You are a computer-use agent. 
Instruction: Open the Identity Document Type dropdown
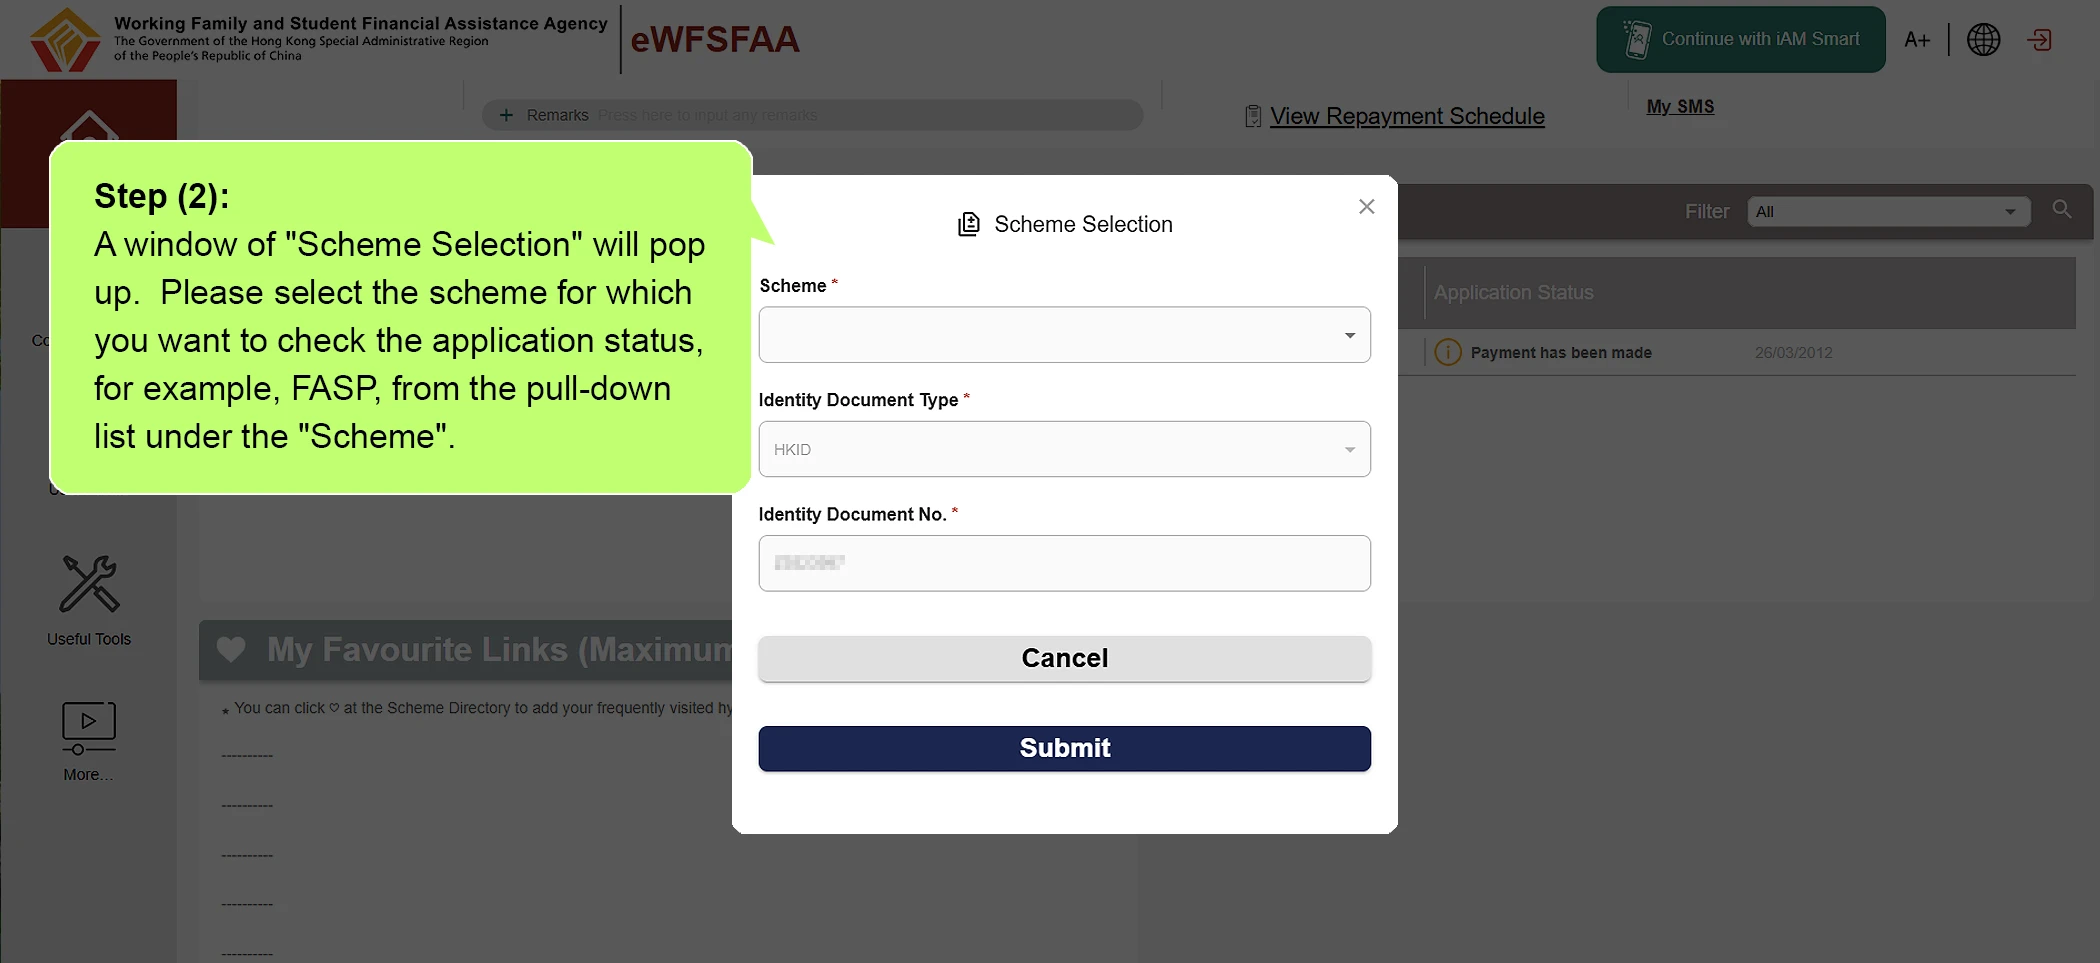[x=1064, y=449]
